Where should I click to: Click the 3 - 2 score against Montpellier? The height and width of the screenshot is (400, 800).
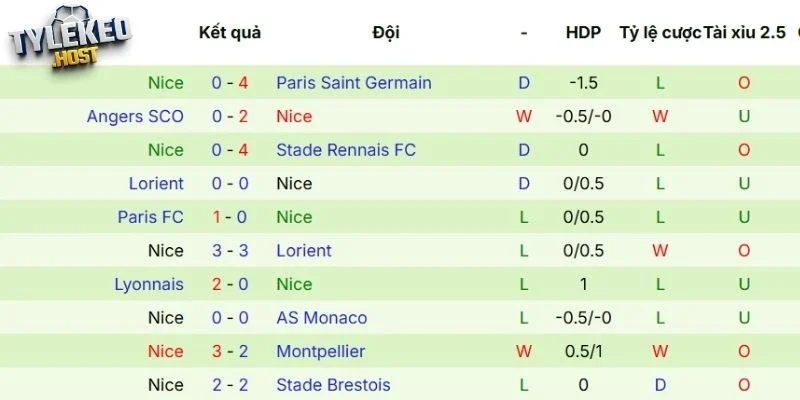(x=230, y=351)
